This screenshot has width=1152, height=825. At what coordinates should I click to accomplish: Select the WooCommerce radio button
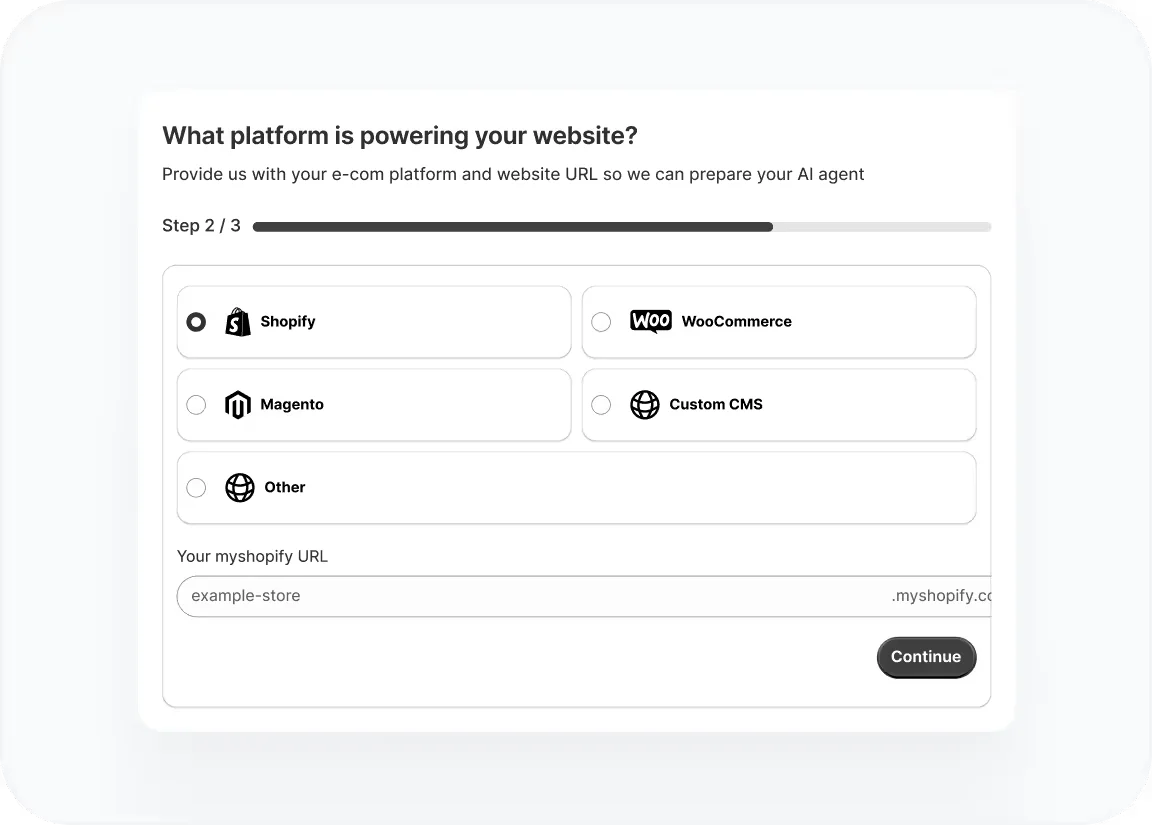tap(601, 321)
